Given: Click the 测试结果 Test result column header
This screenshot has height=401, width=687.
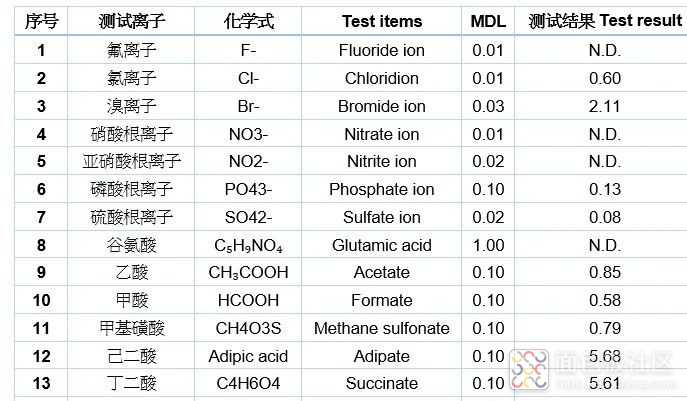Looking at the screenshot, I should 604,21.
